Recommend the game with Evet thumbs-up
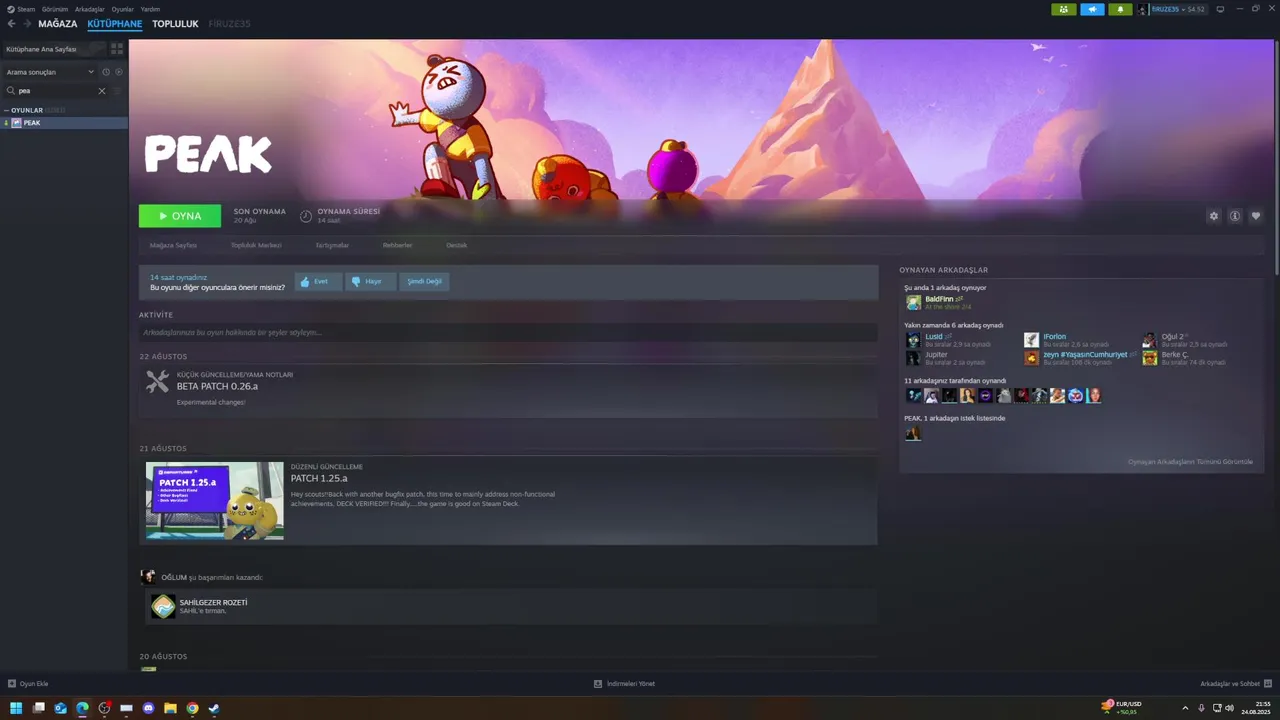Viewport: 1280px width, 720px height. pyautogui.click(x=318, y=282)
